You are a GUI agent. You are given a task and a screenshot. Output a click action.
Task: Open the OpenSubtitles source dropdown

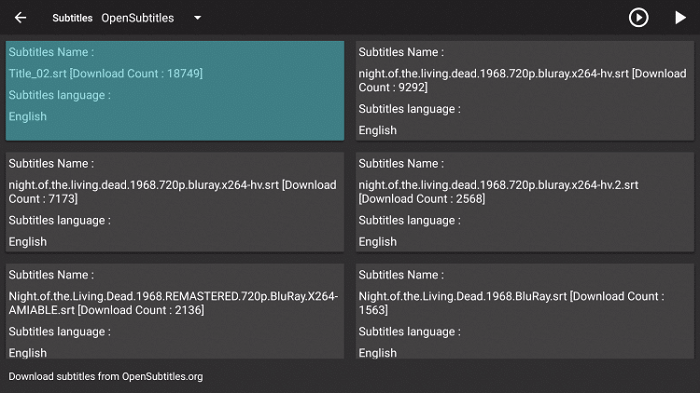(x=197, y=18)
